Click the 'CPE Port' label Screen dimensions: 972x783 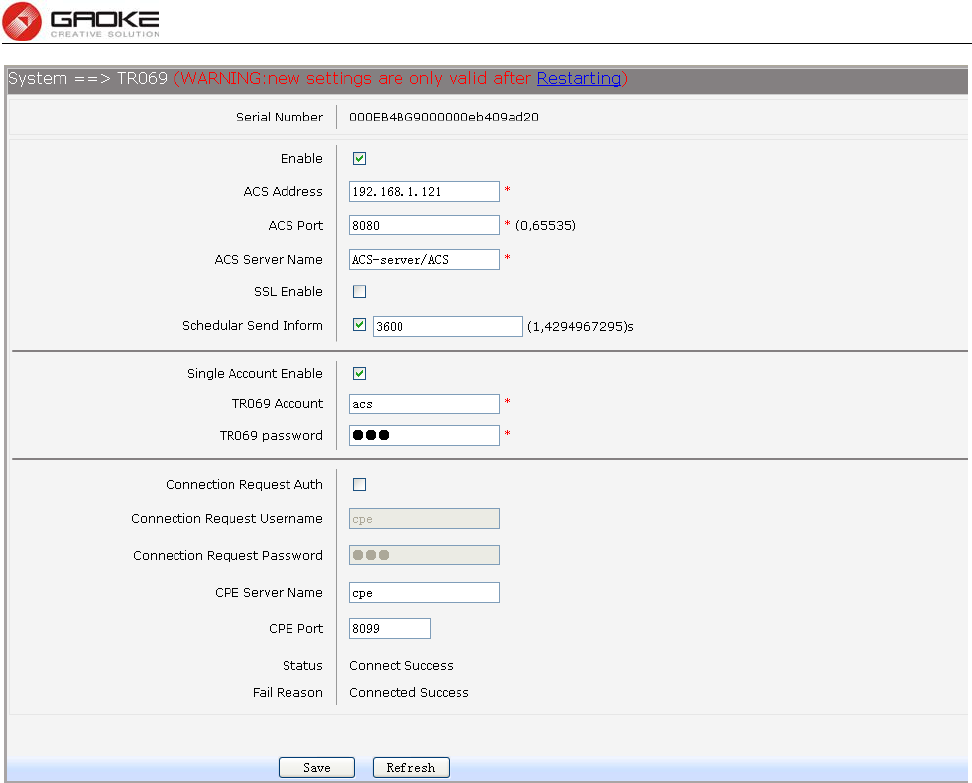296,629
